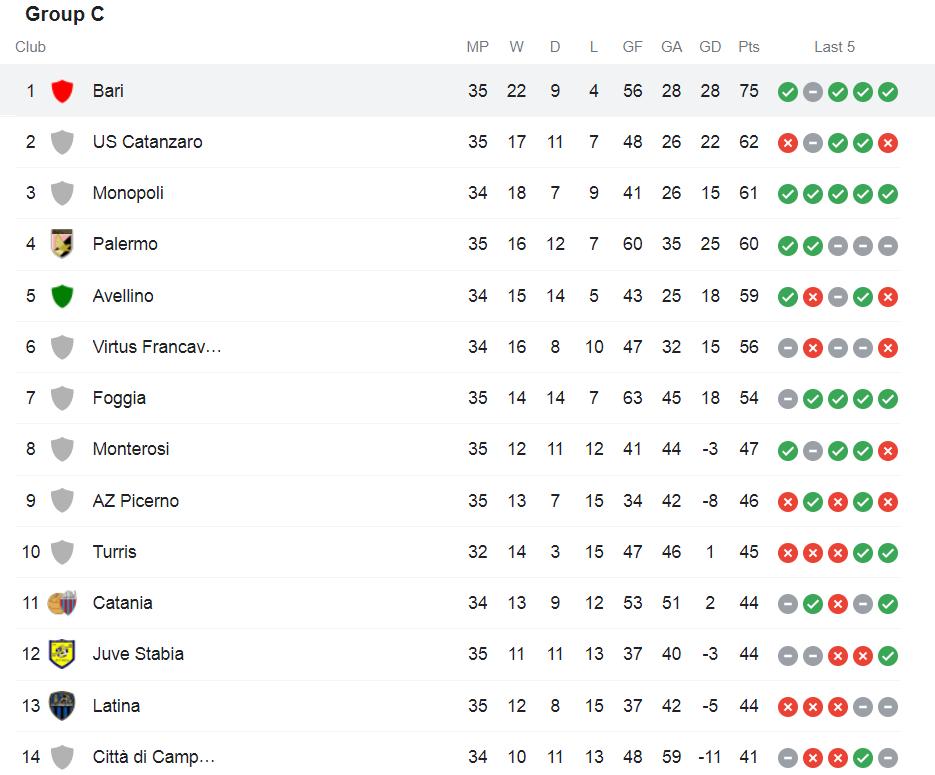Viewport: 935px width, 775px height.
Task: Open the Foggia team row
Action: [x=458, y=398]
